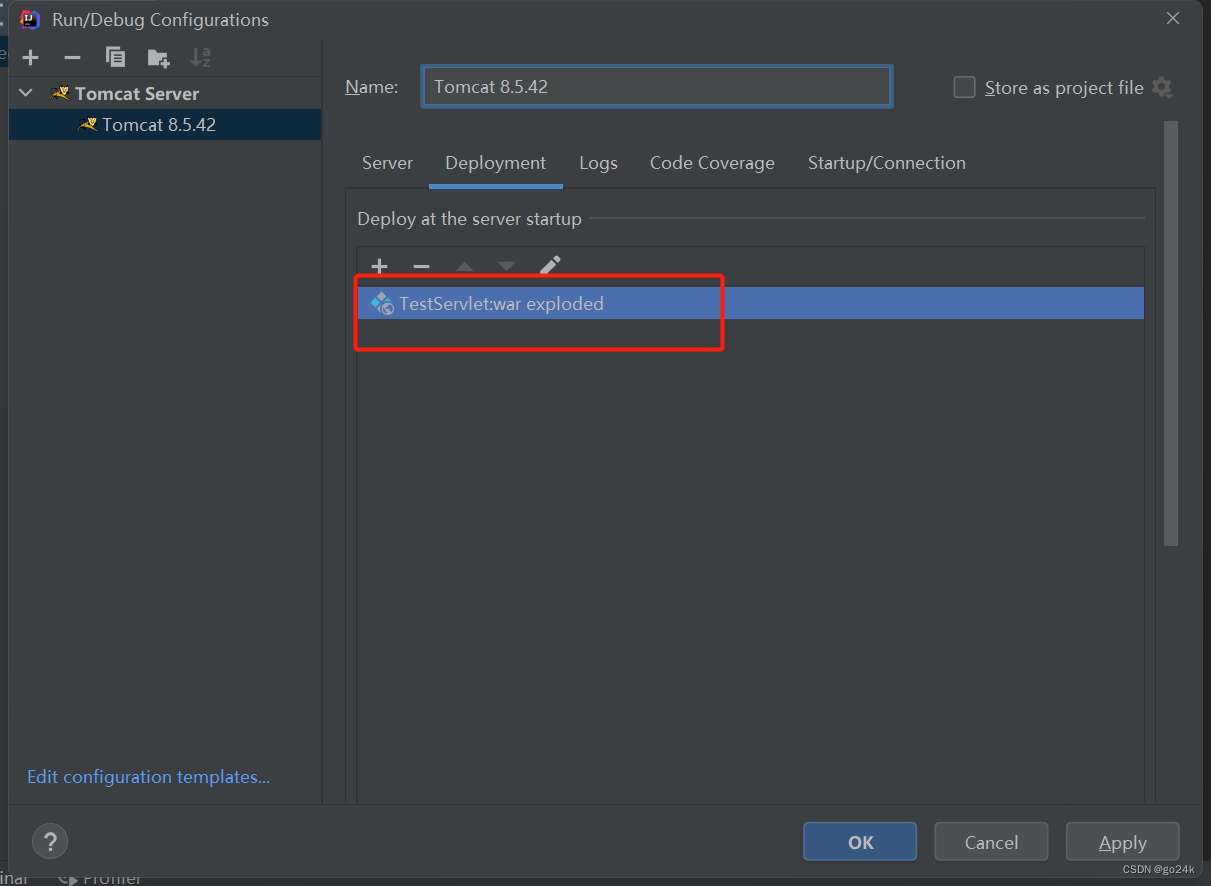Remove the selected deployment artifact
Image resolution: width=1211 pixels, height=886 pixels.
(421, 266)
